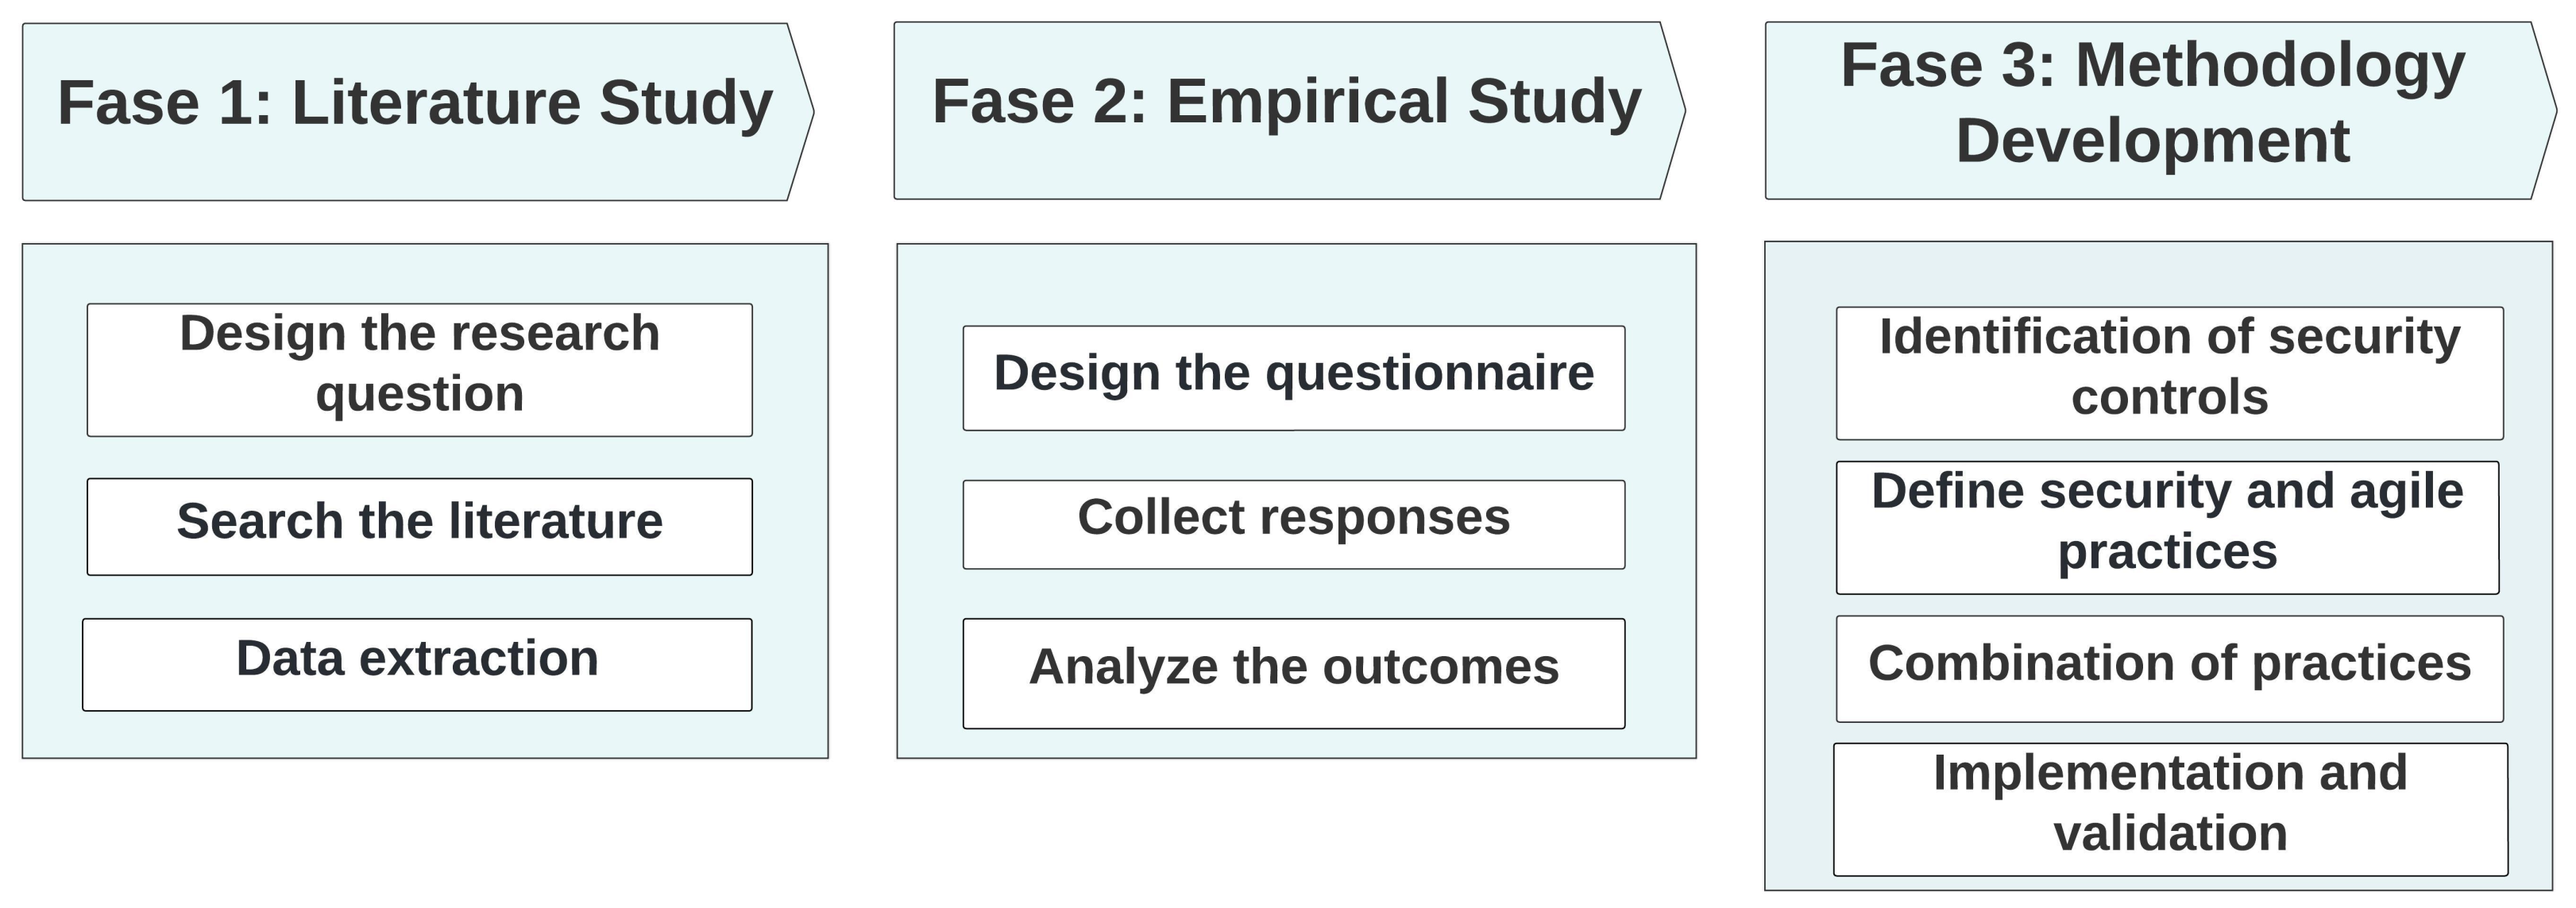Viewport: 2576px width, 908px height.
Task: Click the Analyze the outcomes box
Action: tap(1293, 672)
